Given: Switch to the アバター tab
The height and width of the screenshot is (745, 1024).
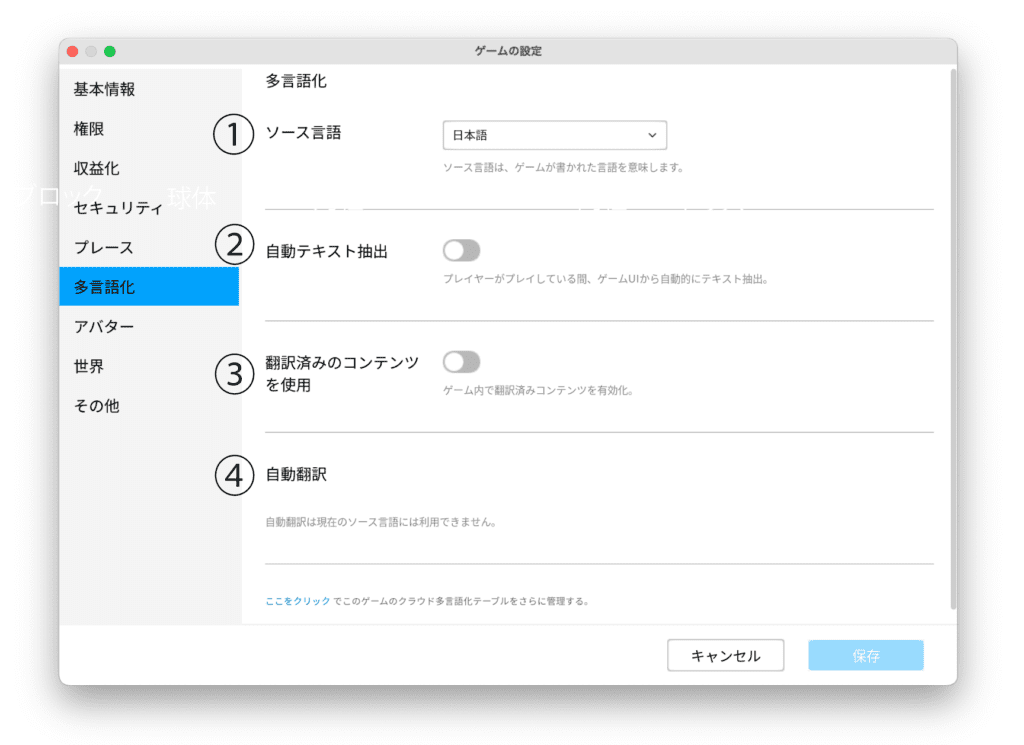Looking at the screenshot, I should click(104, 327).
